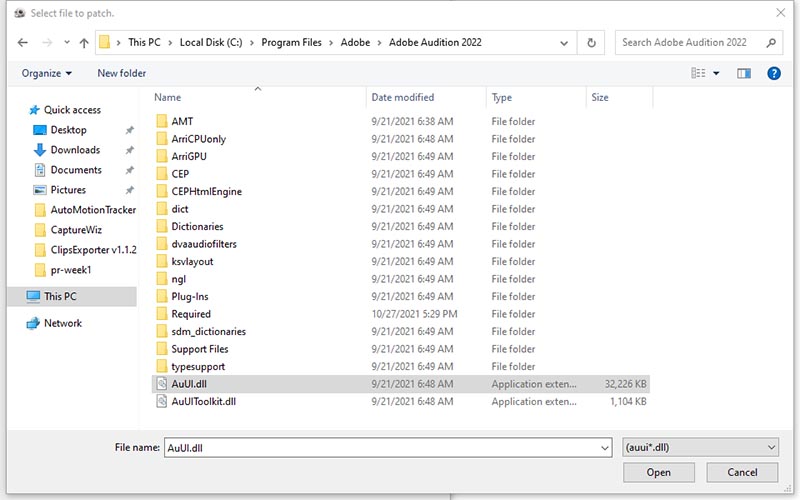This screenshot has width=800, height=500.
Task: Select the dvaaudiofilters folder
Action: [204, 244]
